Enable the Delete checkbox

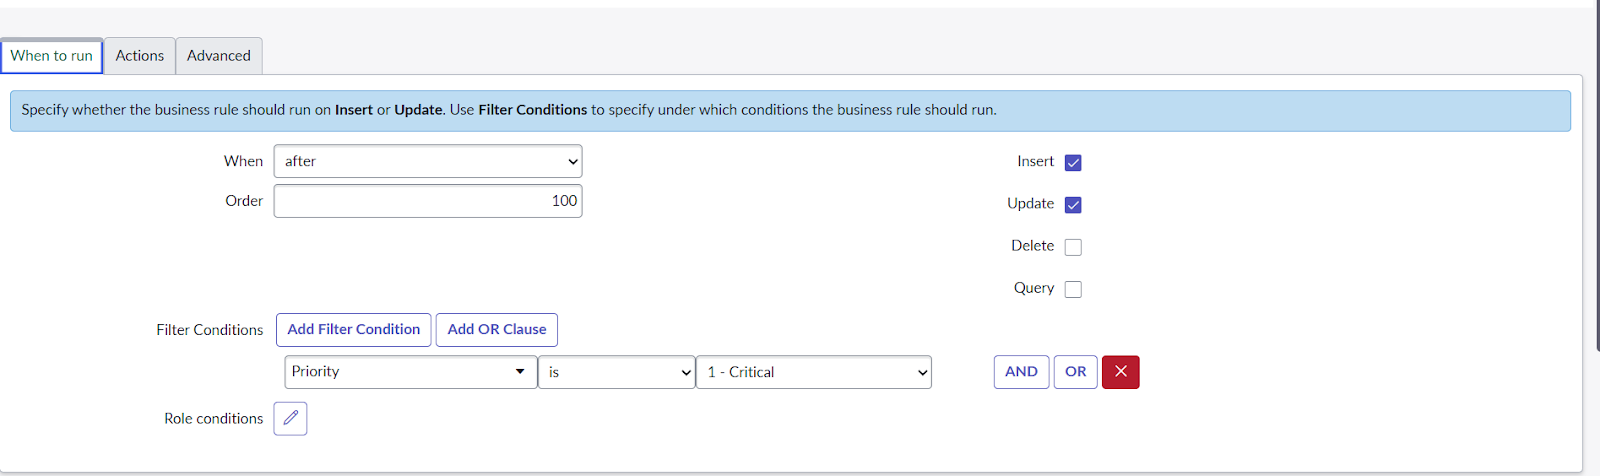1073,247
